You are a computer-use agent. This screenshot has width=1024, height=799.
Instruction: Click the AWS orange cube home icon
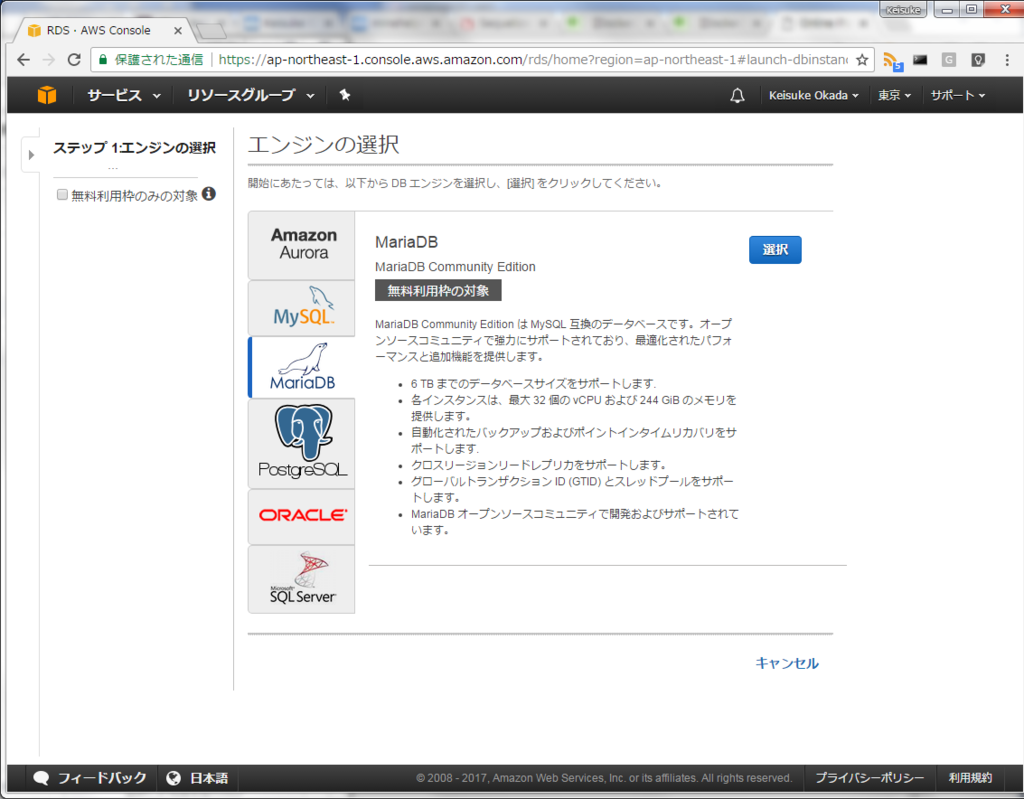[x=46, y=95]
